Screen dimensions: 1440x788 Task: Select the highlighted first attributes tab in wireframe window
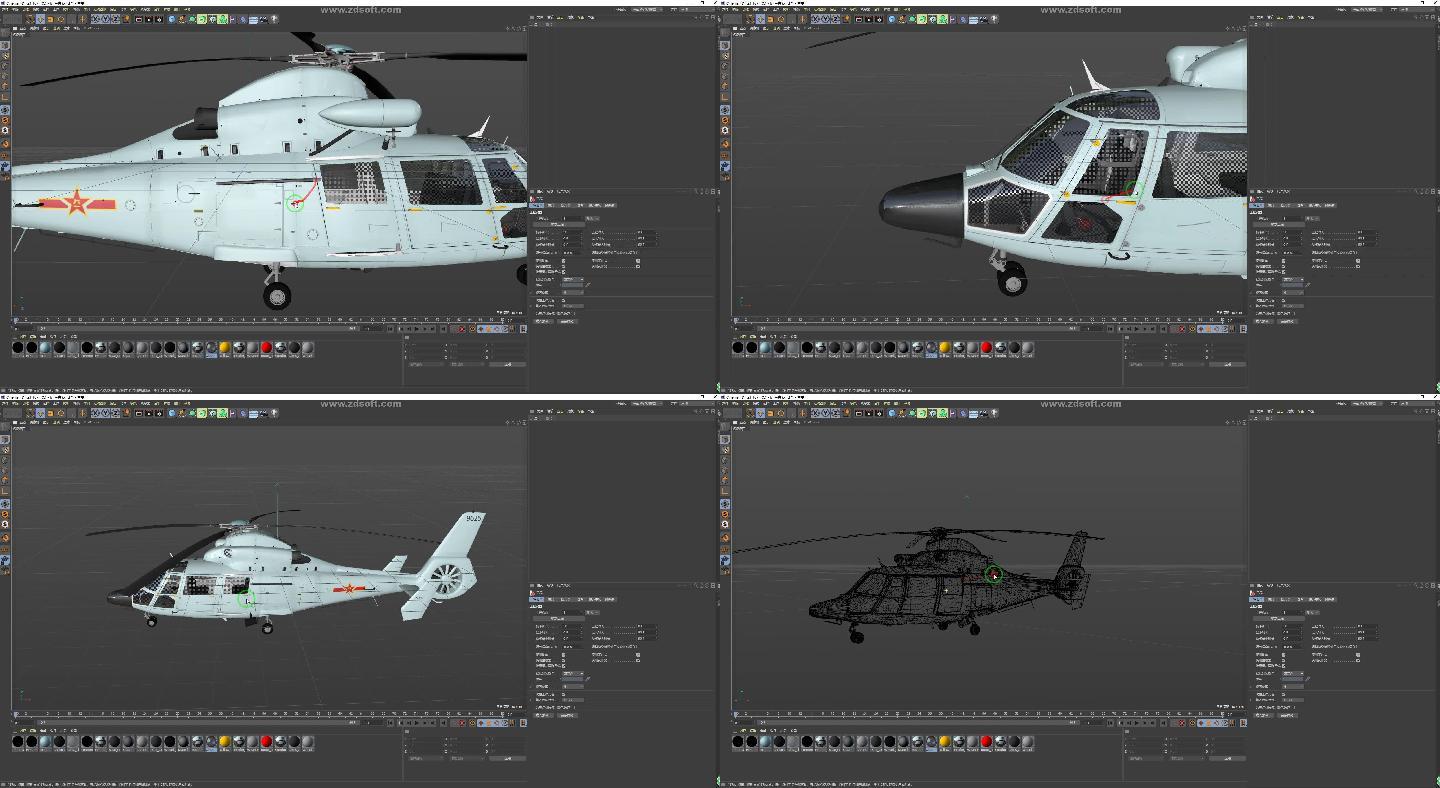tap(1256, 599)
